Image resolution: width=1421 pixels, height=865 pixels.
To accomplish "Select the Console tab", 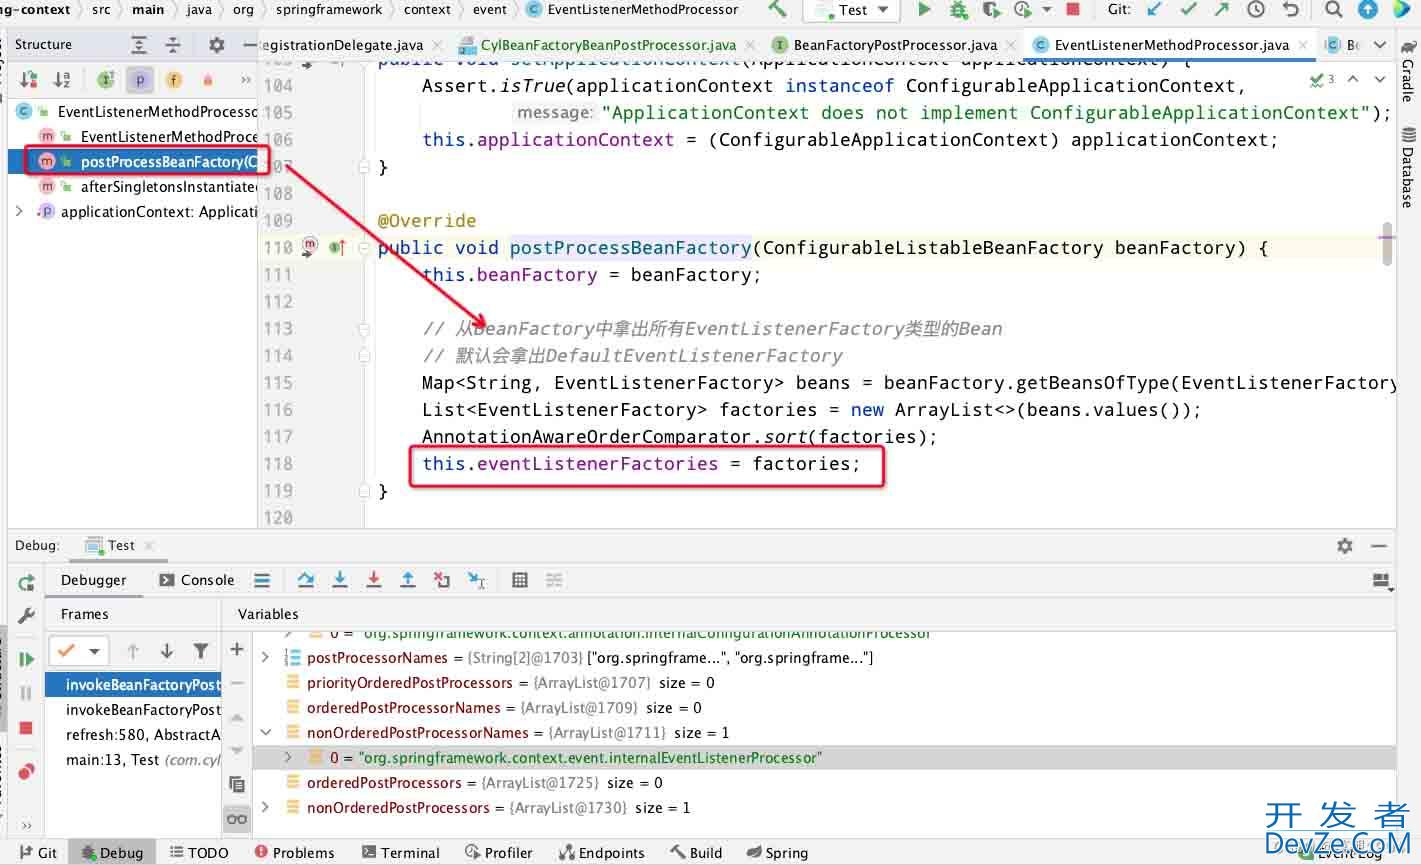I will tap(197, 580).
